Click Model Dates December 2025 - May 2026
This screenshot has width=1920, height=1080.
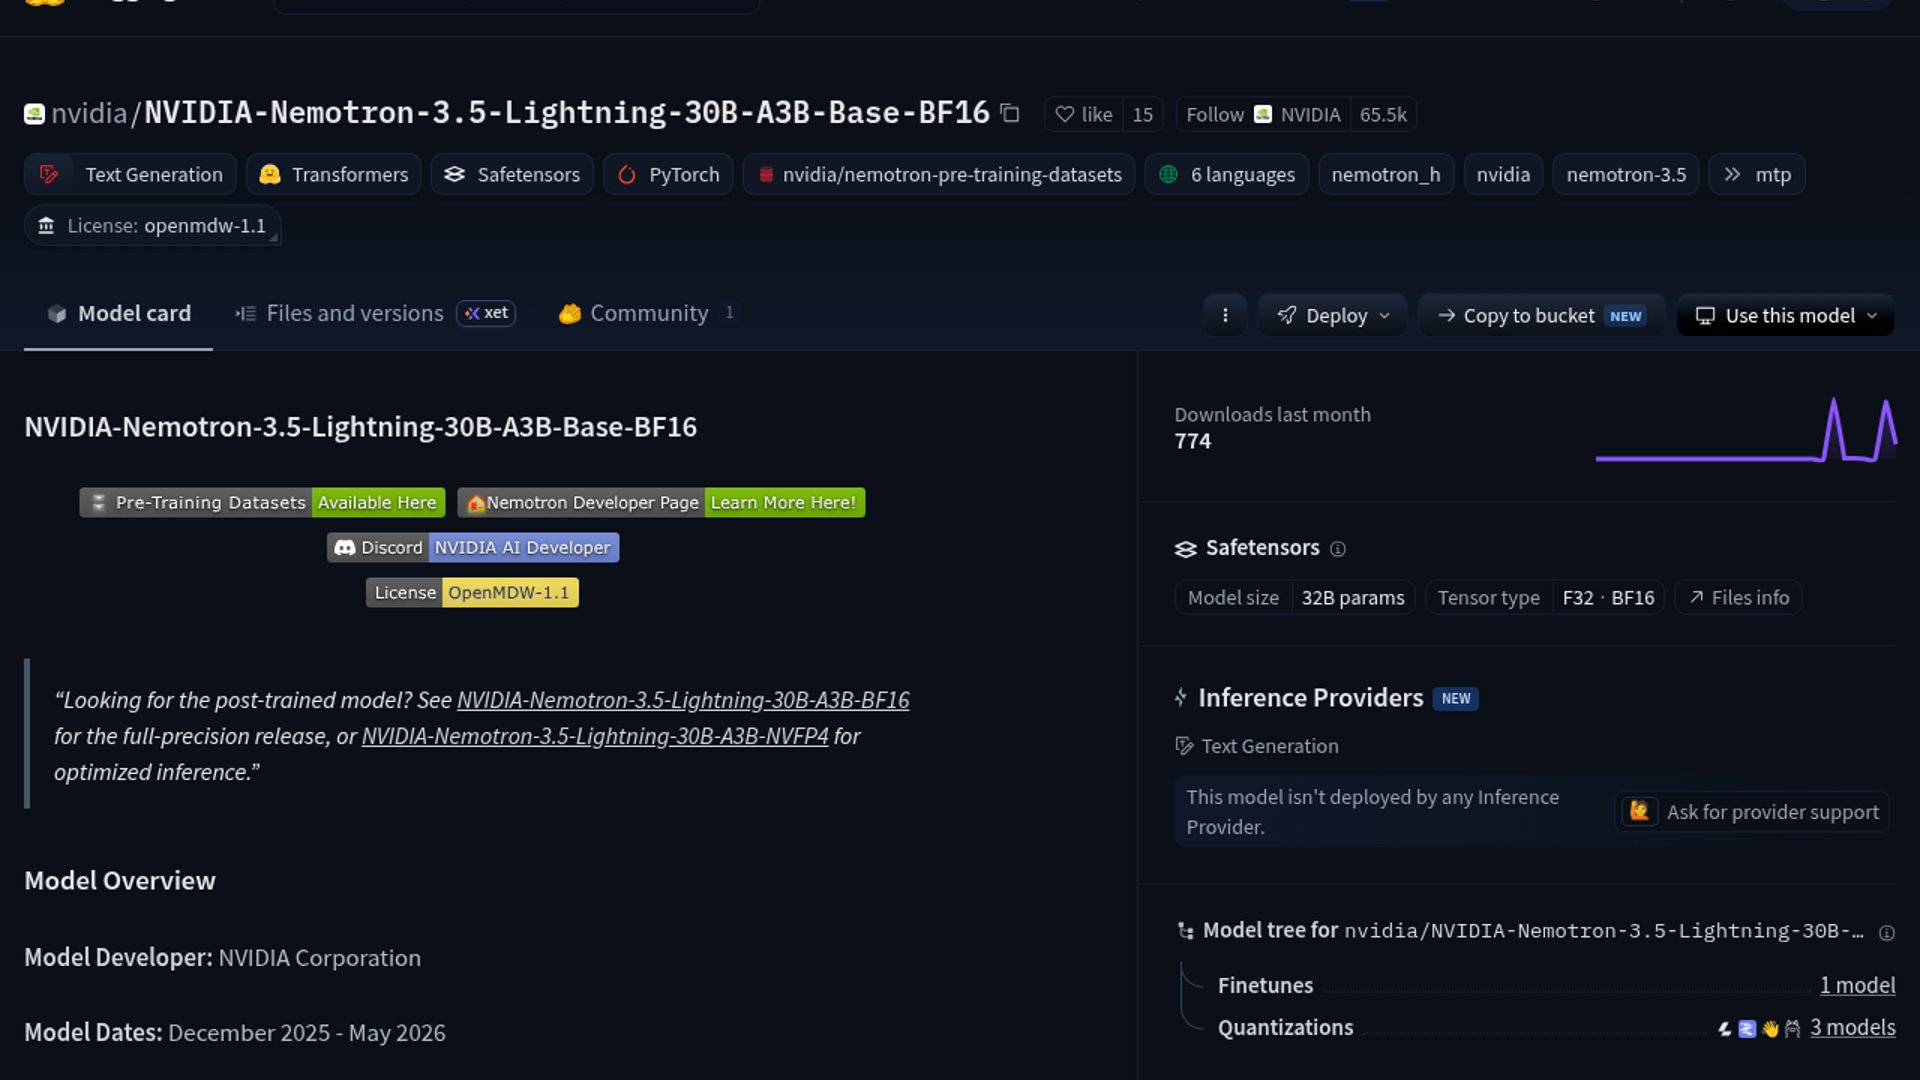point(235,1033)
